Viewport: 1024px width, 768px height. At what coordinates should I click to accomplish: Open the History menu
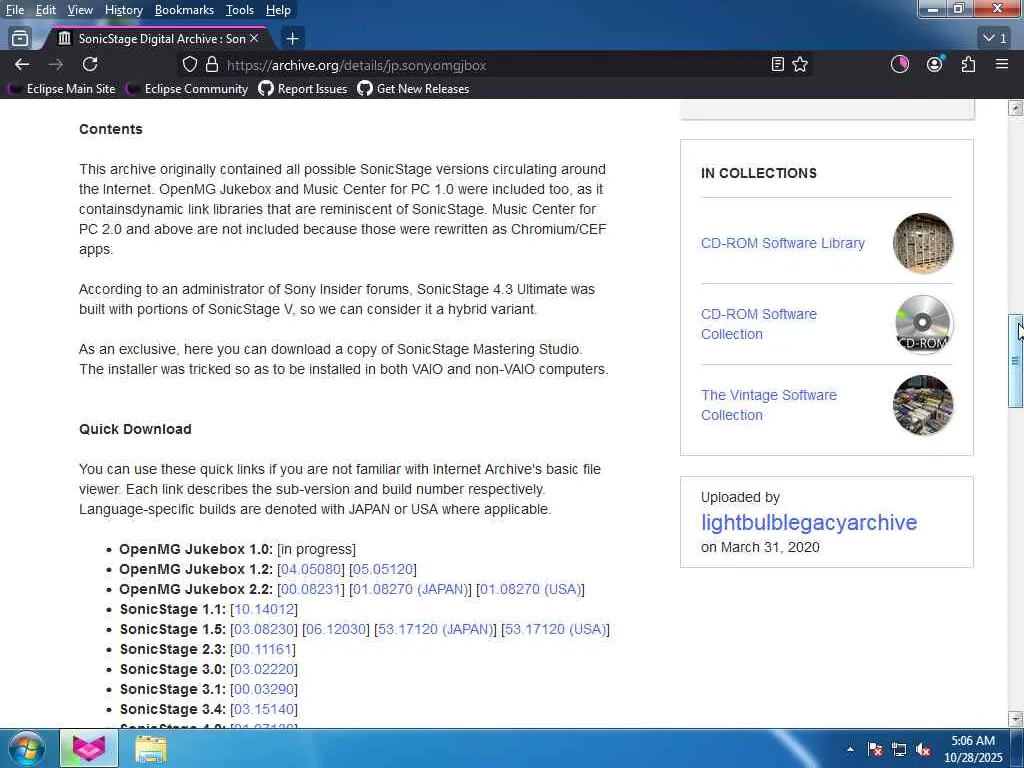[123, 10]
